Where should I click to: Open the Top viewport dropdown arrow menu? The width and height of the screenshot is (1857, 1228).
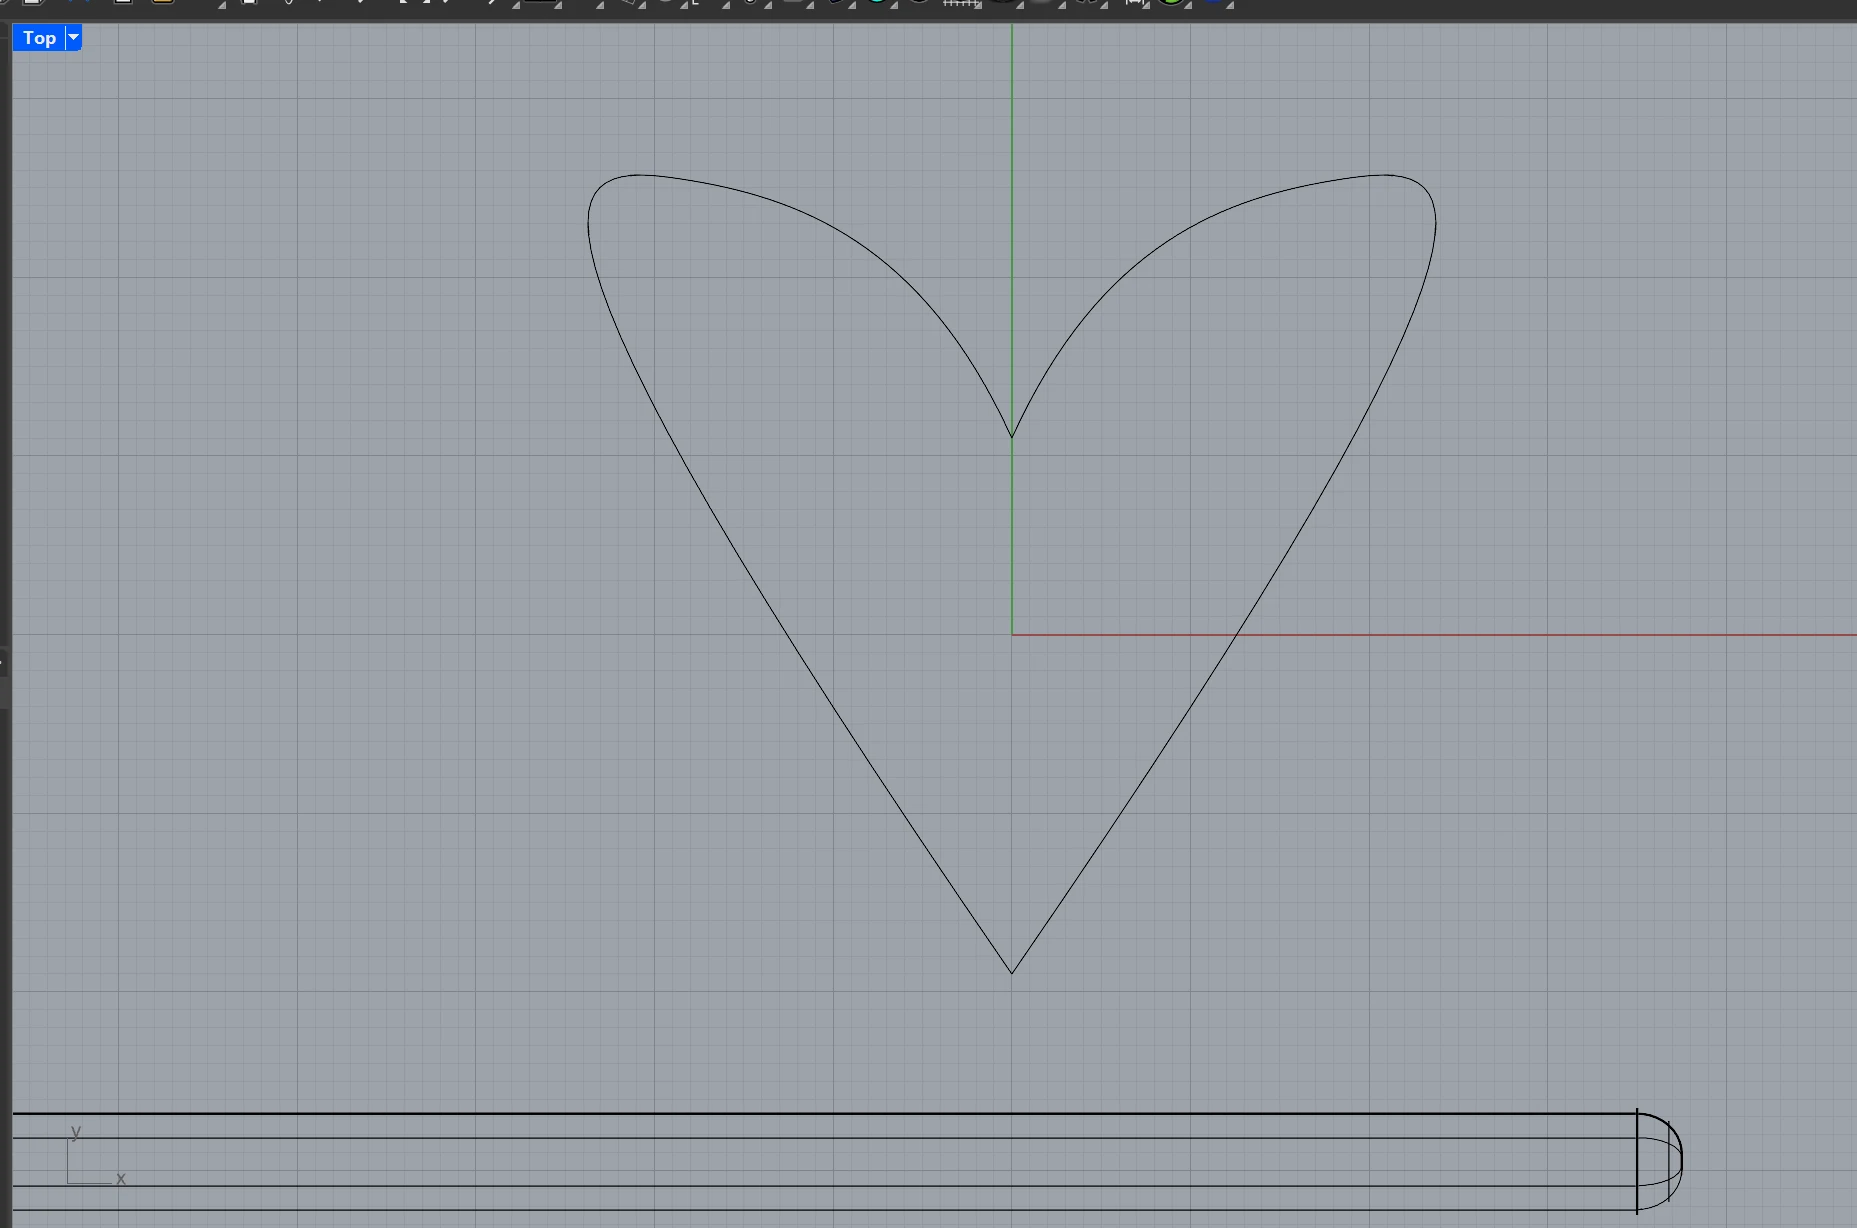(73, 38)
